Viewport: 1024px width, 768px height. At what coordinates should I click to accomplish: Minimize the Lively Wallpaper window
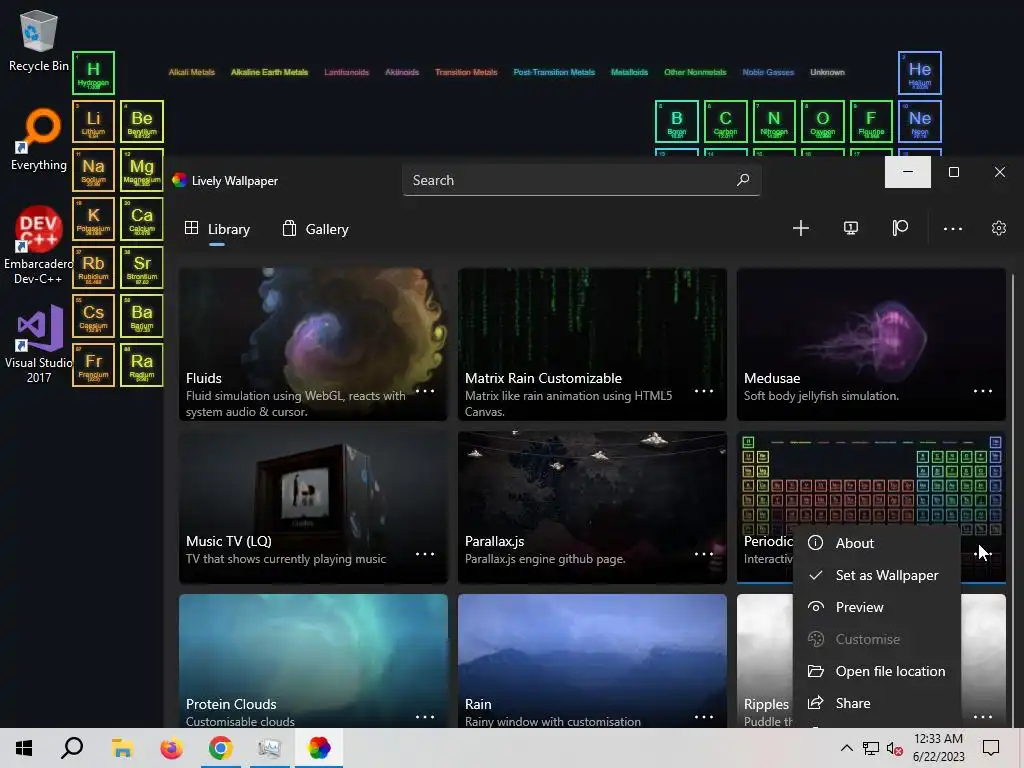[908, 172]
